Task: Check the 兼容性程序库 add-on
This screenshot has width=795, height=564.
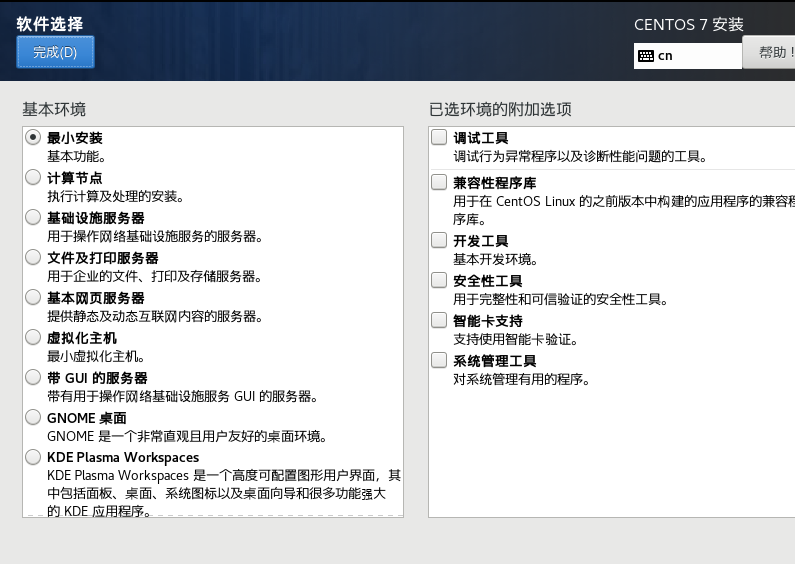Action: pyautogui.click(x=439, y=182)
